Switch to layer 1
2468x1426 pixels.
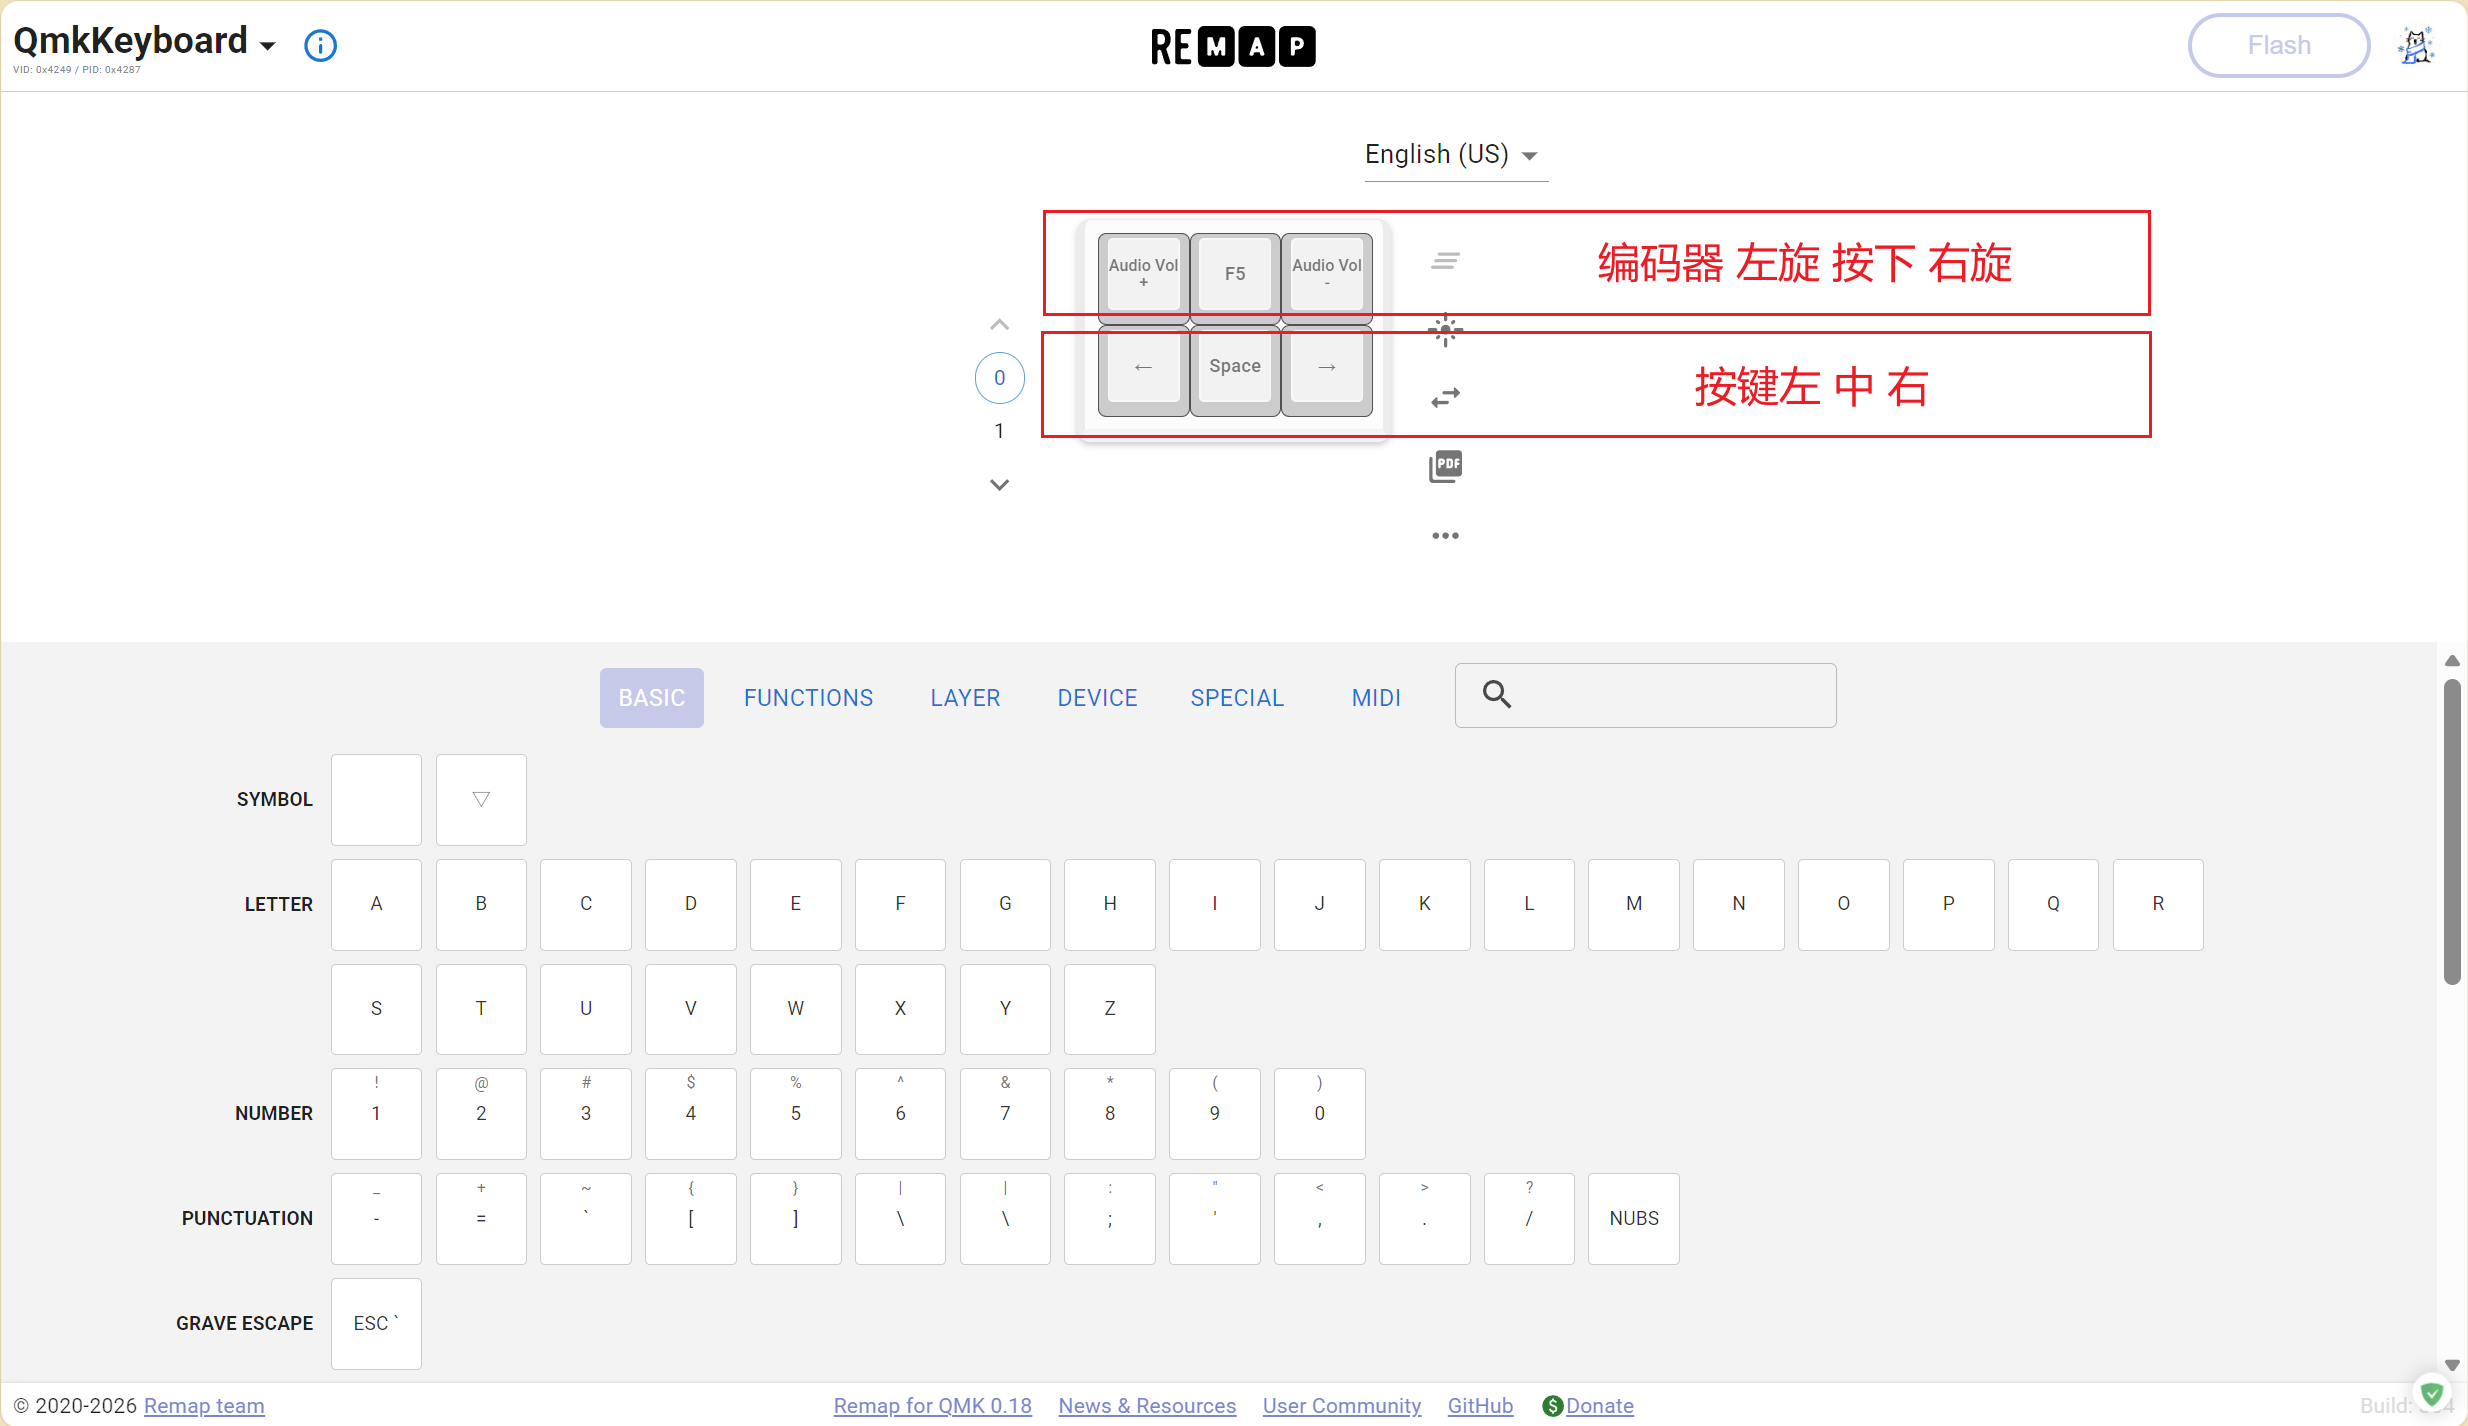tap(999, 431)
